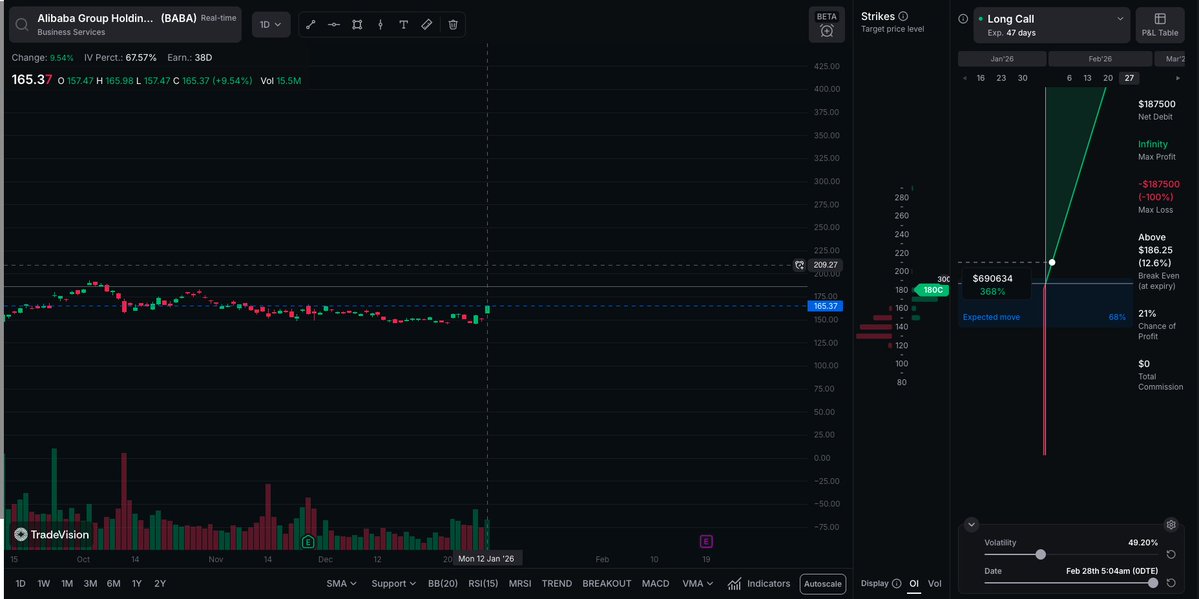Expand the Support indicator dropdown

(x=394, y=584)
